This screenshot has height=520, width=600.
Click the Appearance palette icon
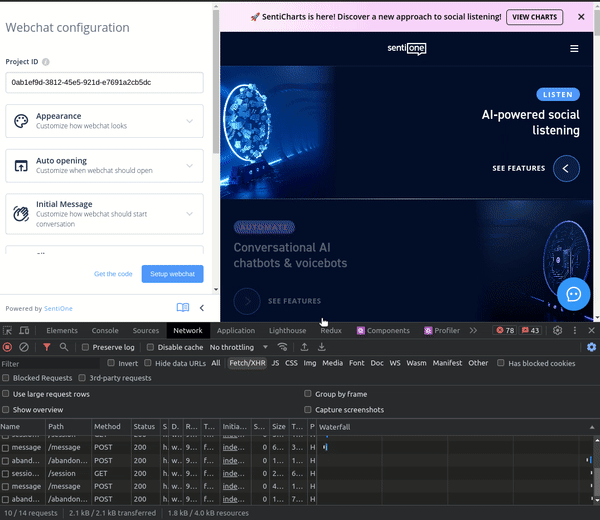click(21, 121)
